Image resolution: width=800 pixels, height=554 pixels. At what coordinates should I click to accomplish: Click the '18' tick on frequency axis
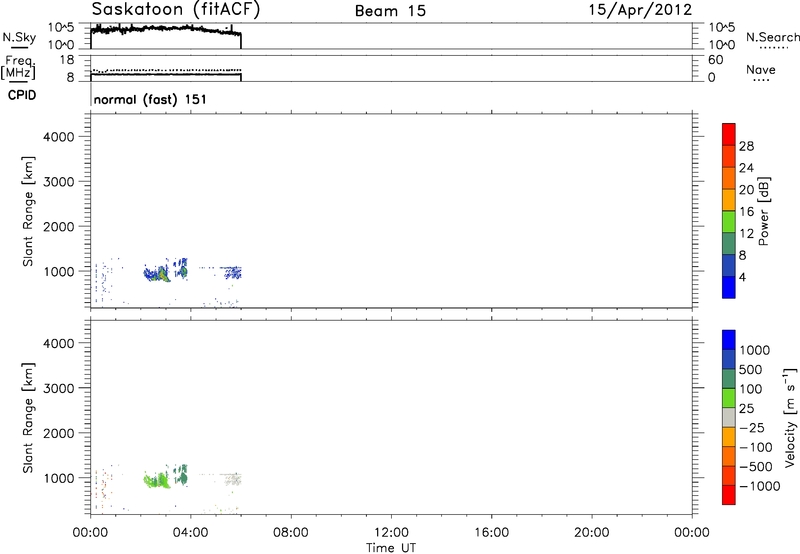(x=67, y=60)
